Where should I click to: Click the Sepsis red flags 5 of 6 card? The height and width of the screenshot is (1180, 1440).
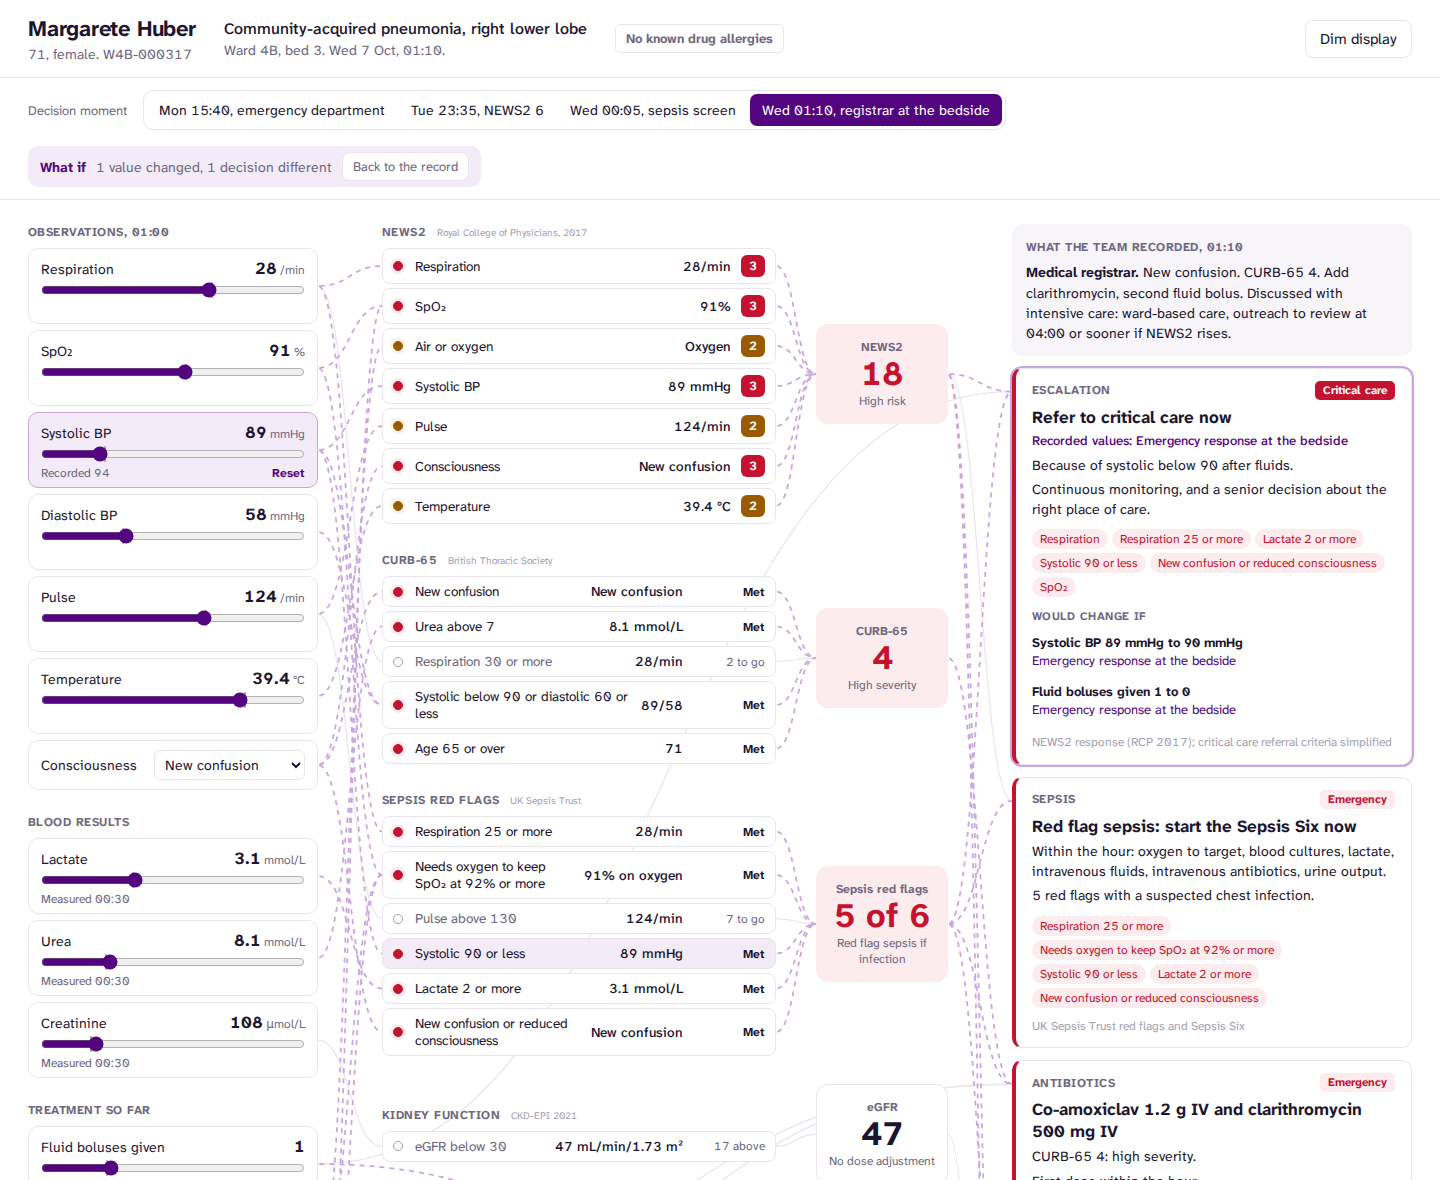click(882, 924)
